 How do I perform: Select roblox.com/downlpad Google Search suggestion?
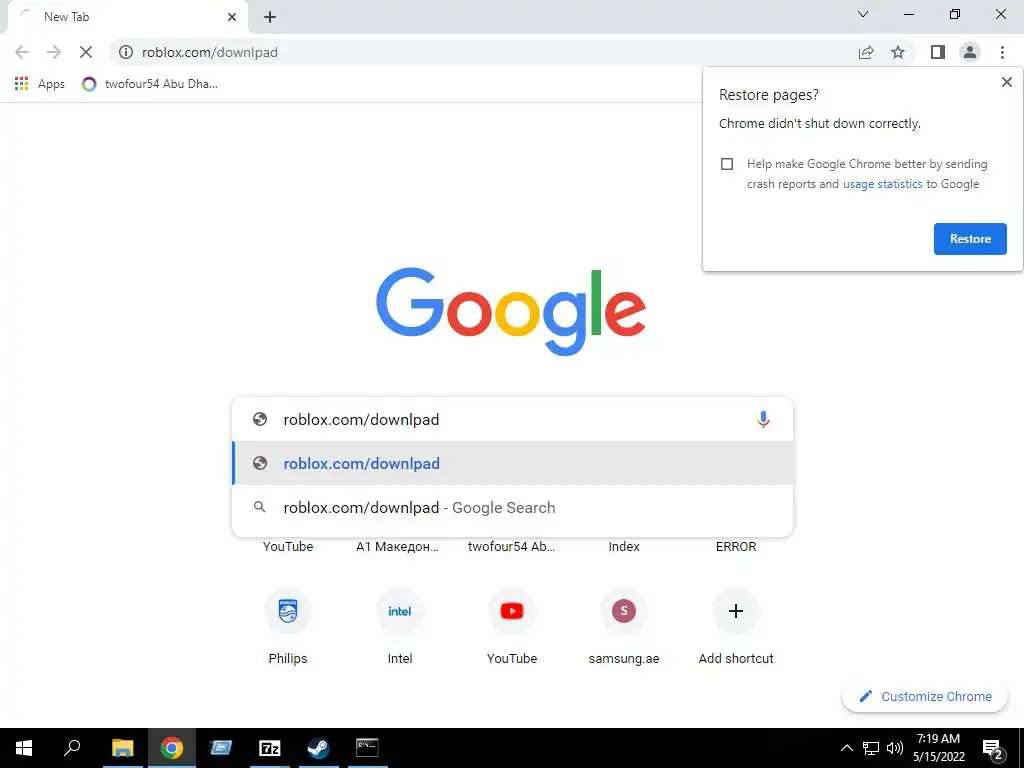click(513, 507)
